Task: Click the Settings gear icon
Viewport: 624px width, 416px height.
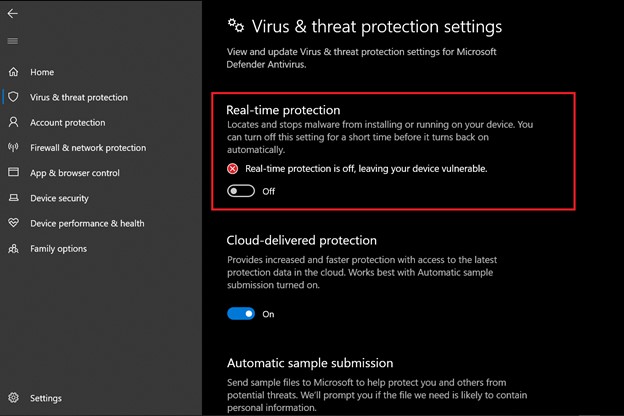Action: click(x=14, y=397)
